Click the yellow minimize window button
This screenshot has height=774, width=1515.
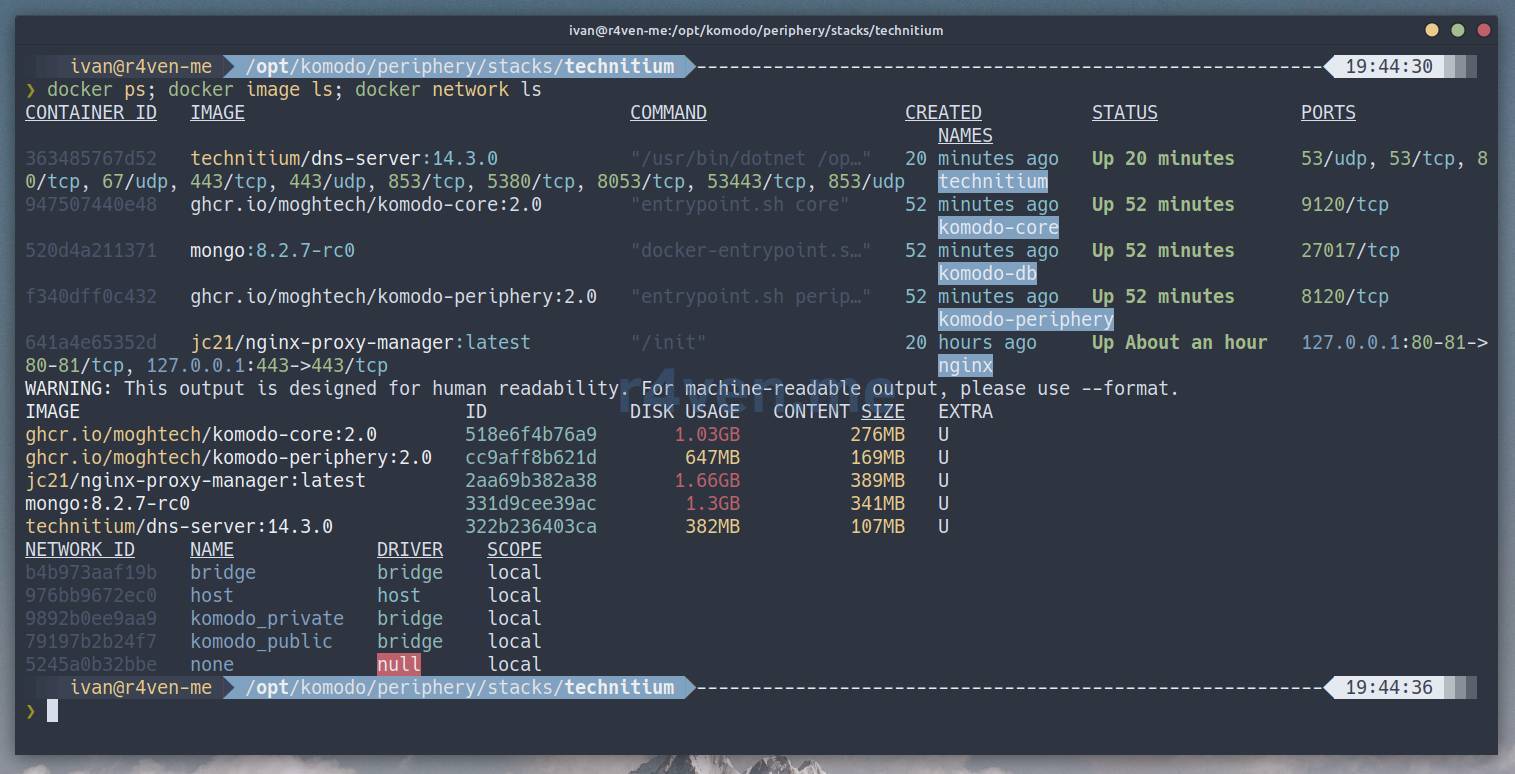(x=1432, y=30)
